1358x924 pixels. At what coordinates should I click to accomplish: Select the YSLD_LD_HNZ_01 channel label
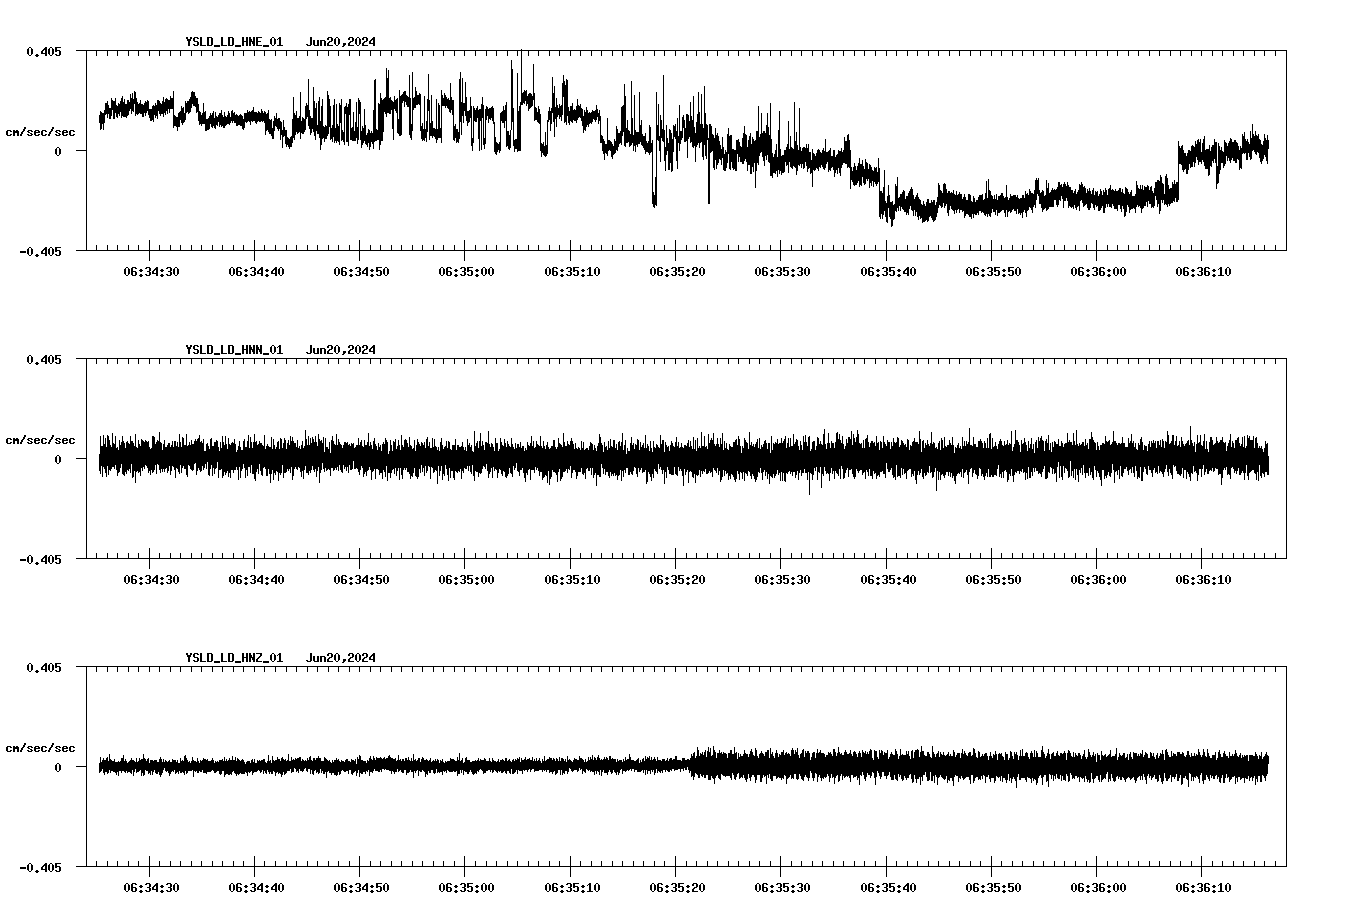pos(233,658)
